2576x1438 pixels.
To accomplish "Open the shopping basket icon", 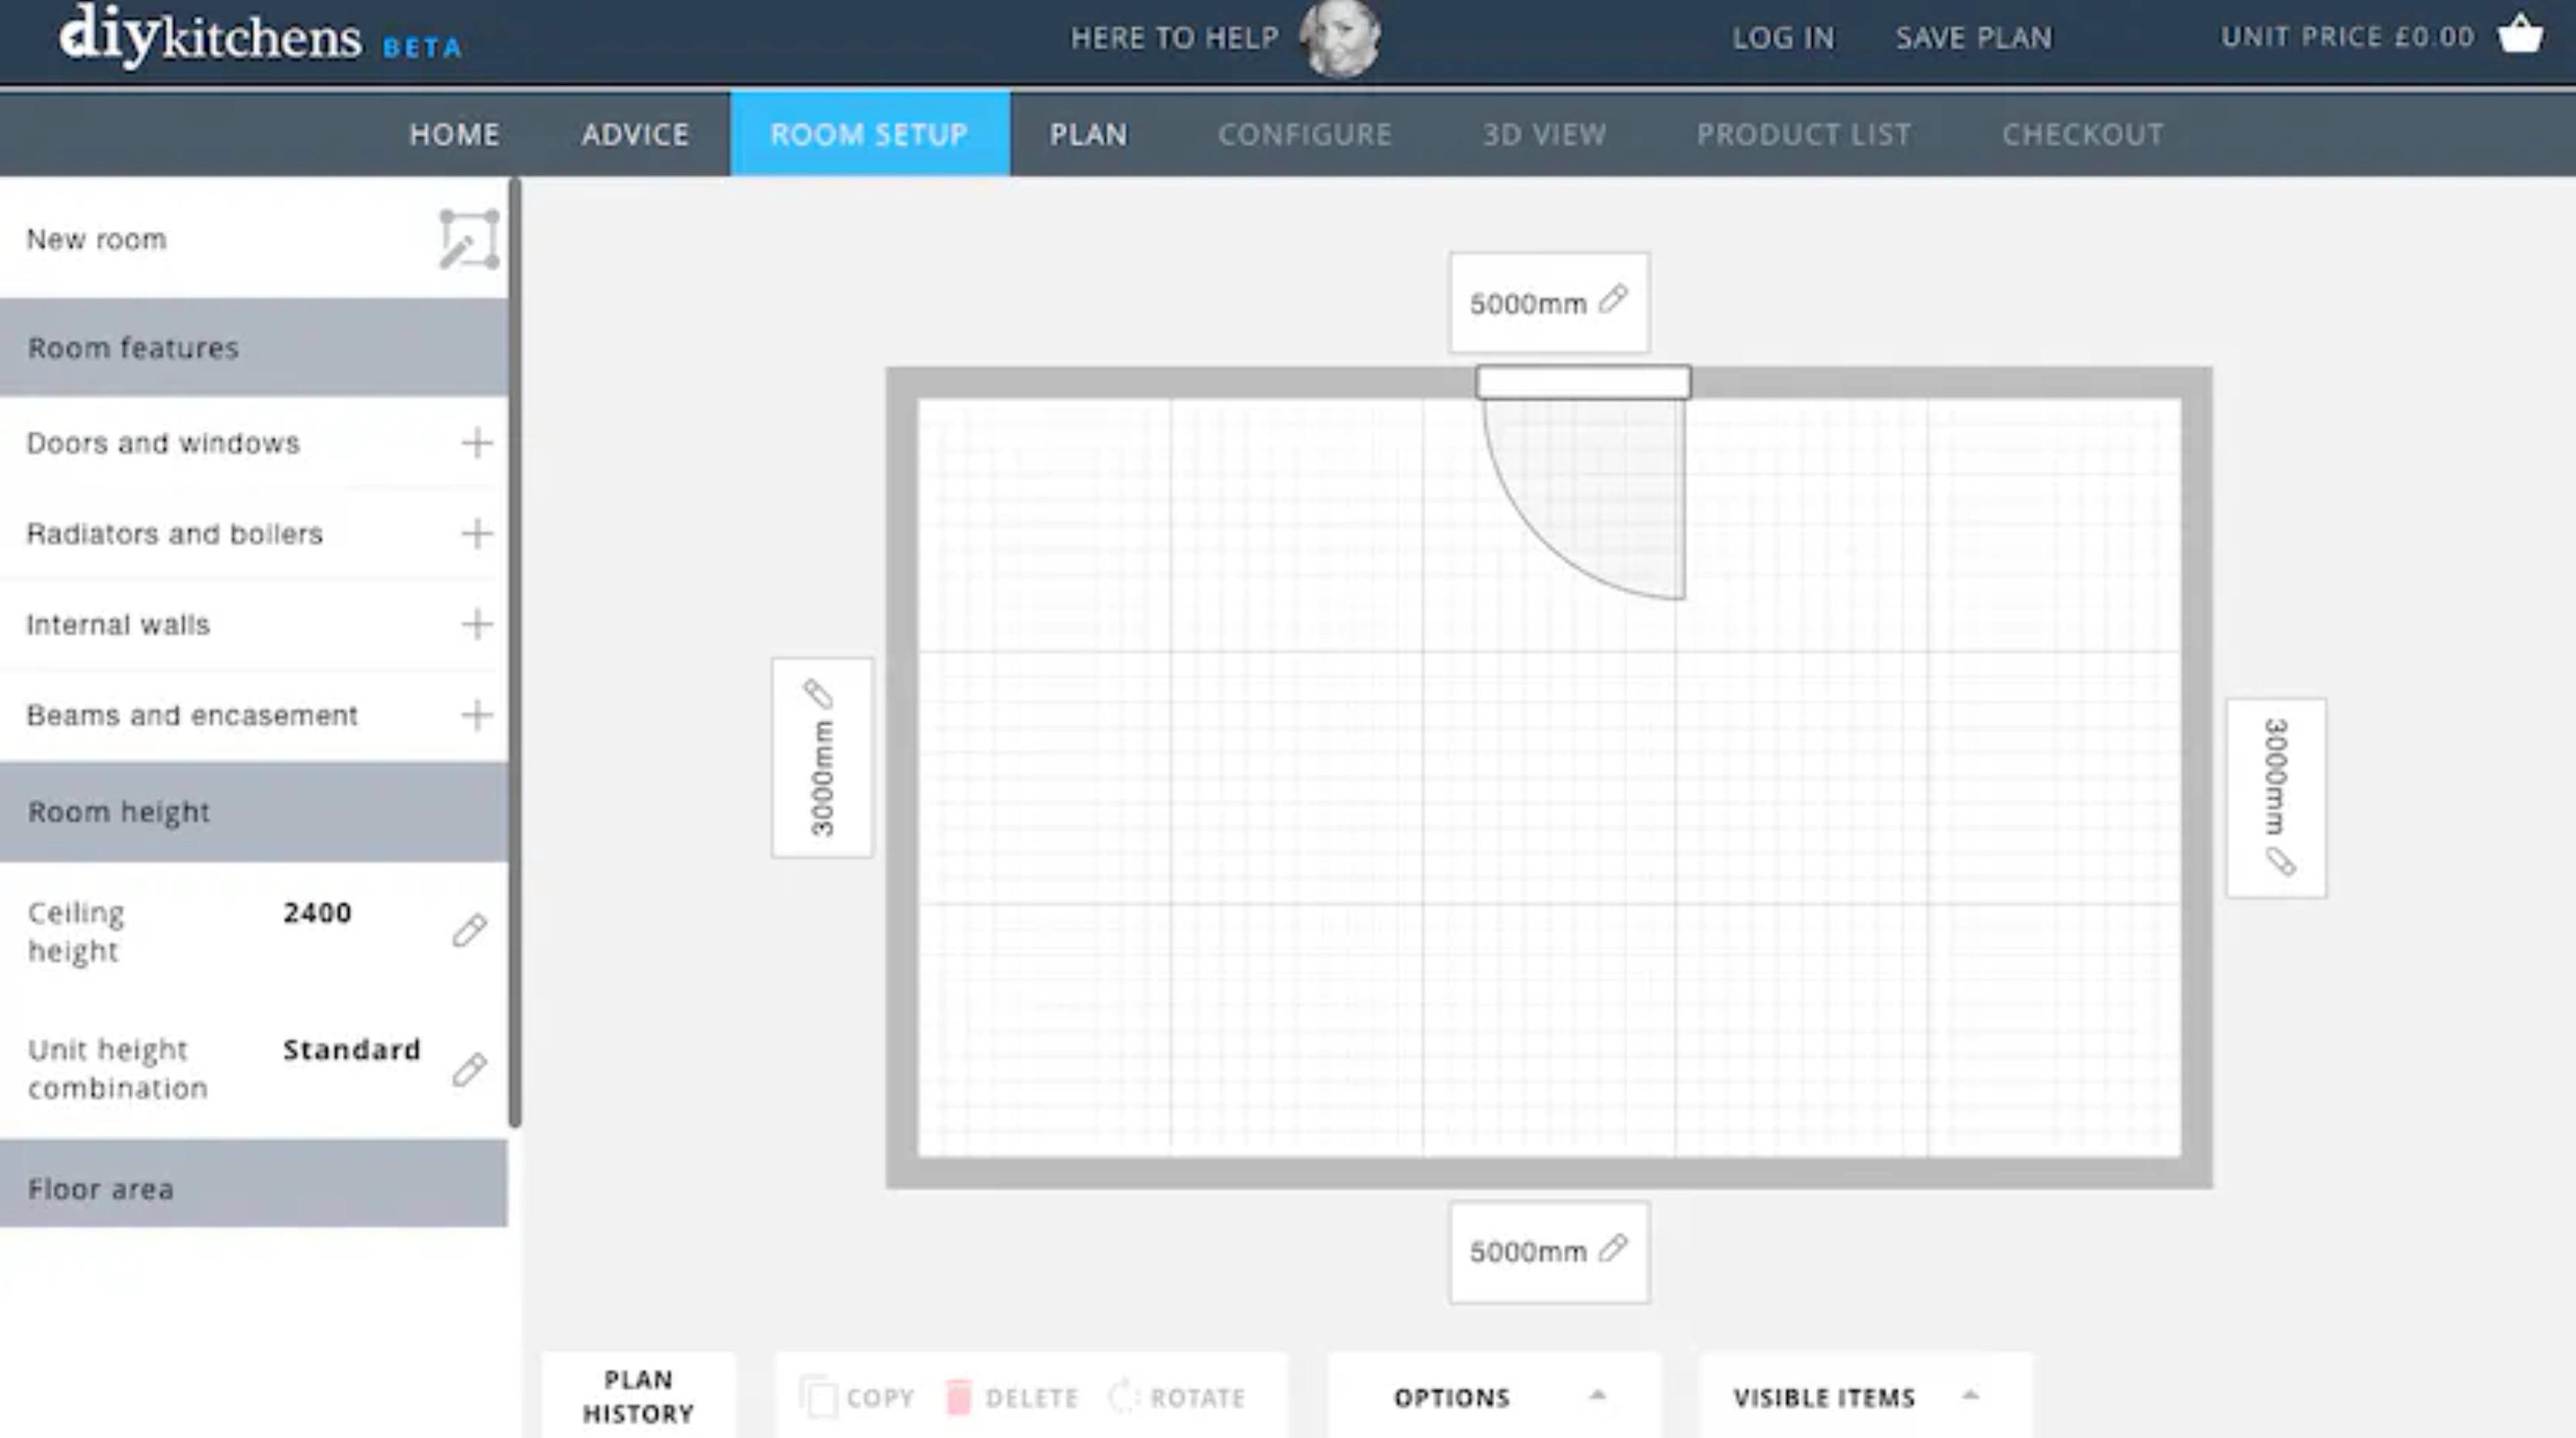I will tap(2520, 36).
